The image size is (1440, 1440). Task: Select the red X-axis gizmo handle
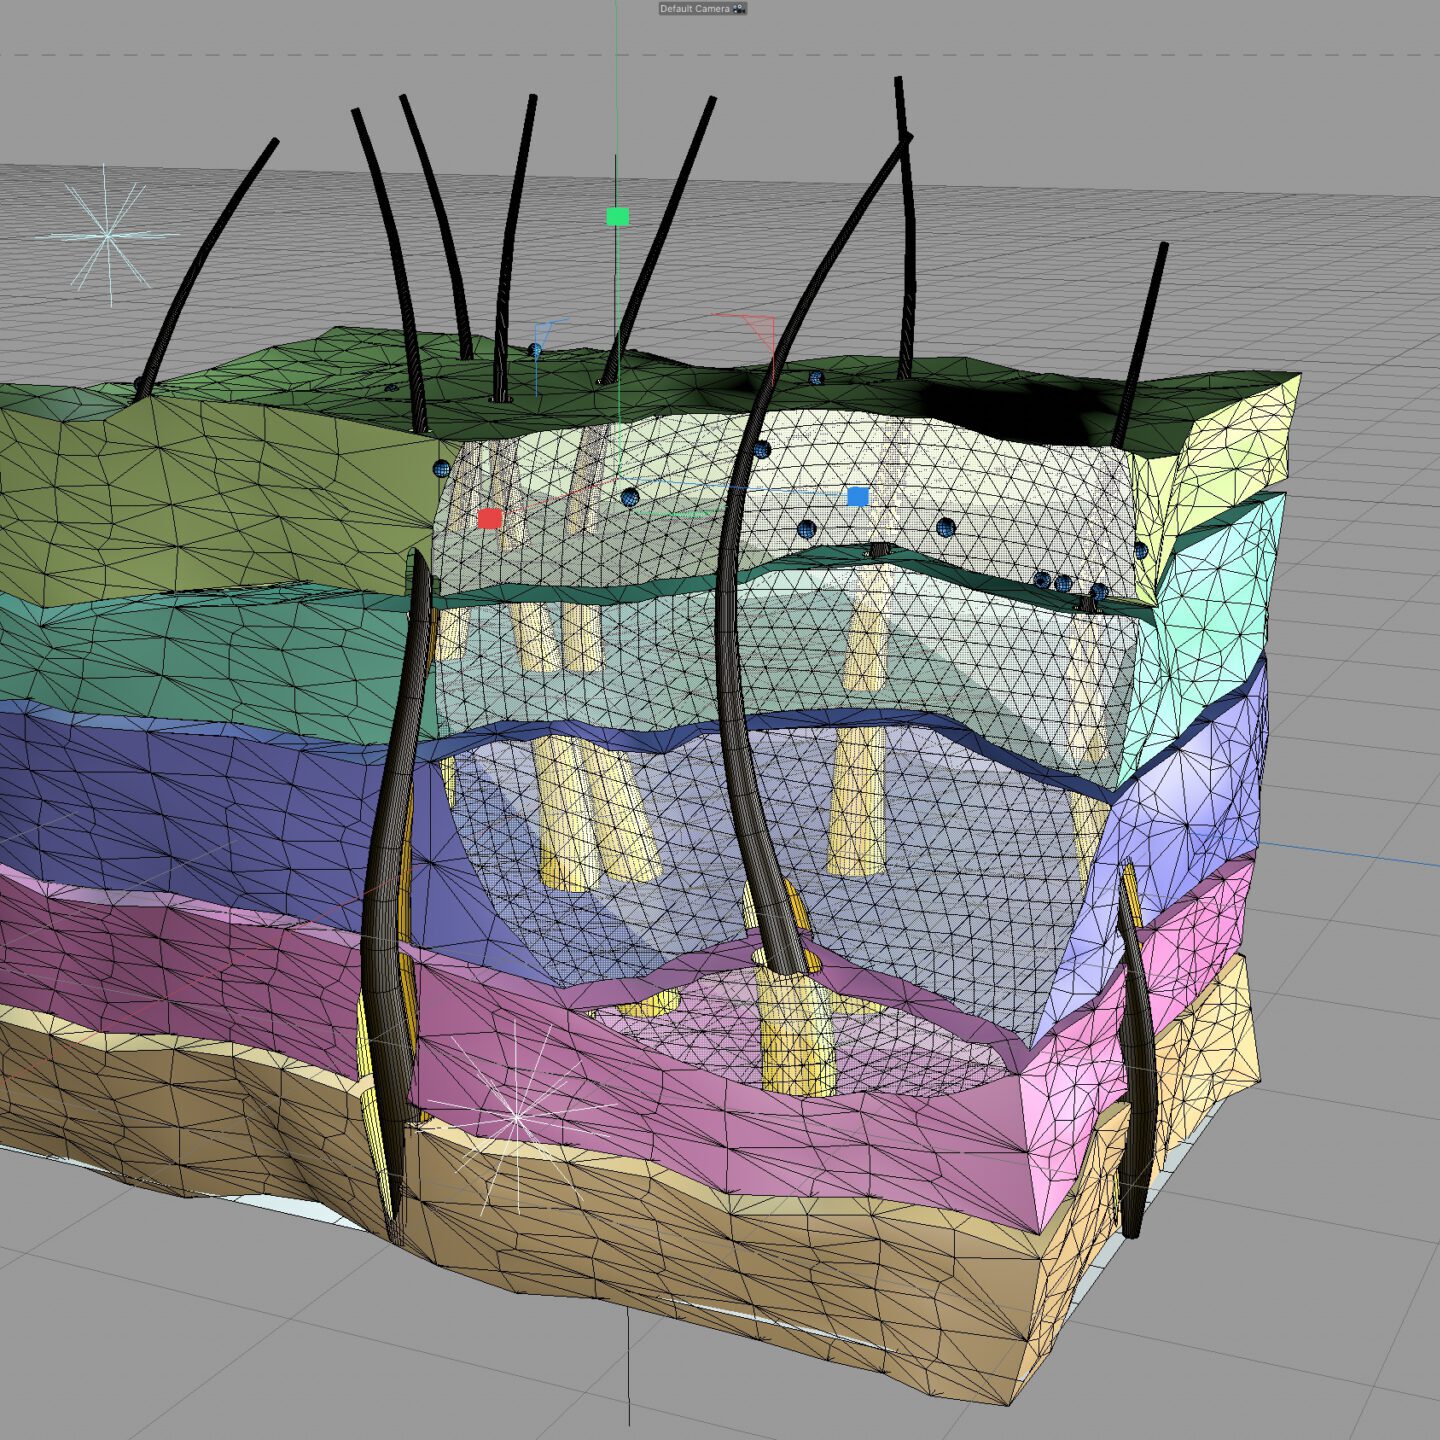489,518
